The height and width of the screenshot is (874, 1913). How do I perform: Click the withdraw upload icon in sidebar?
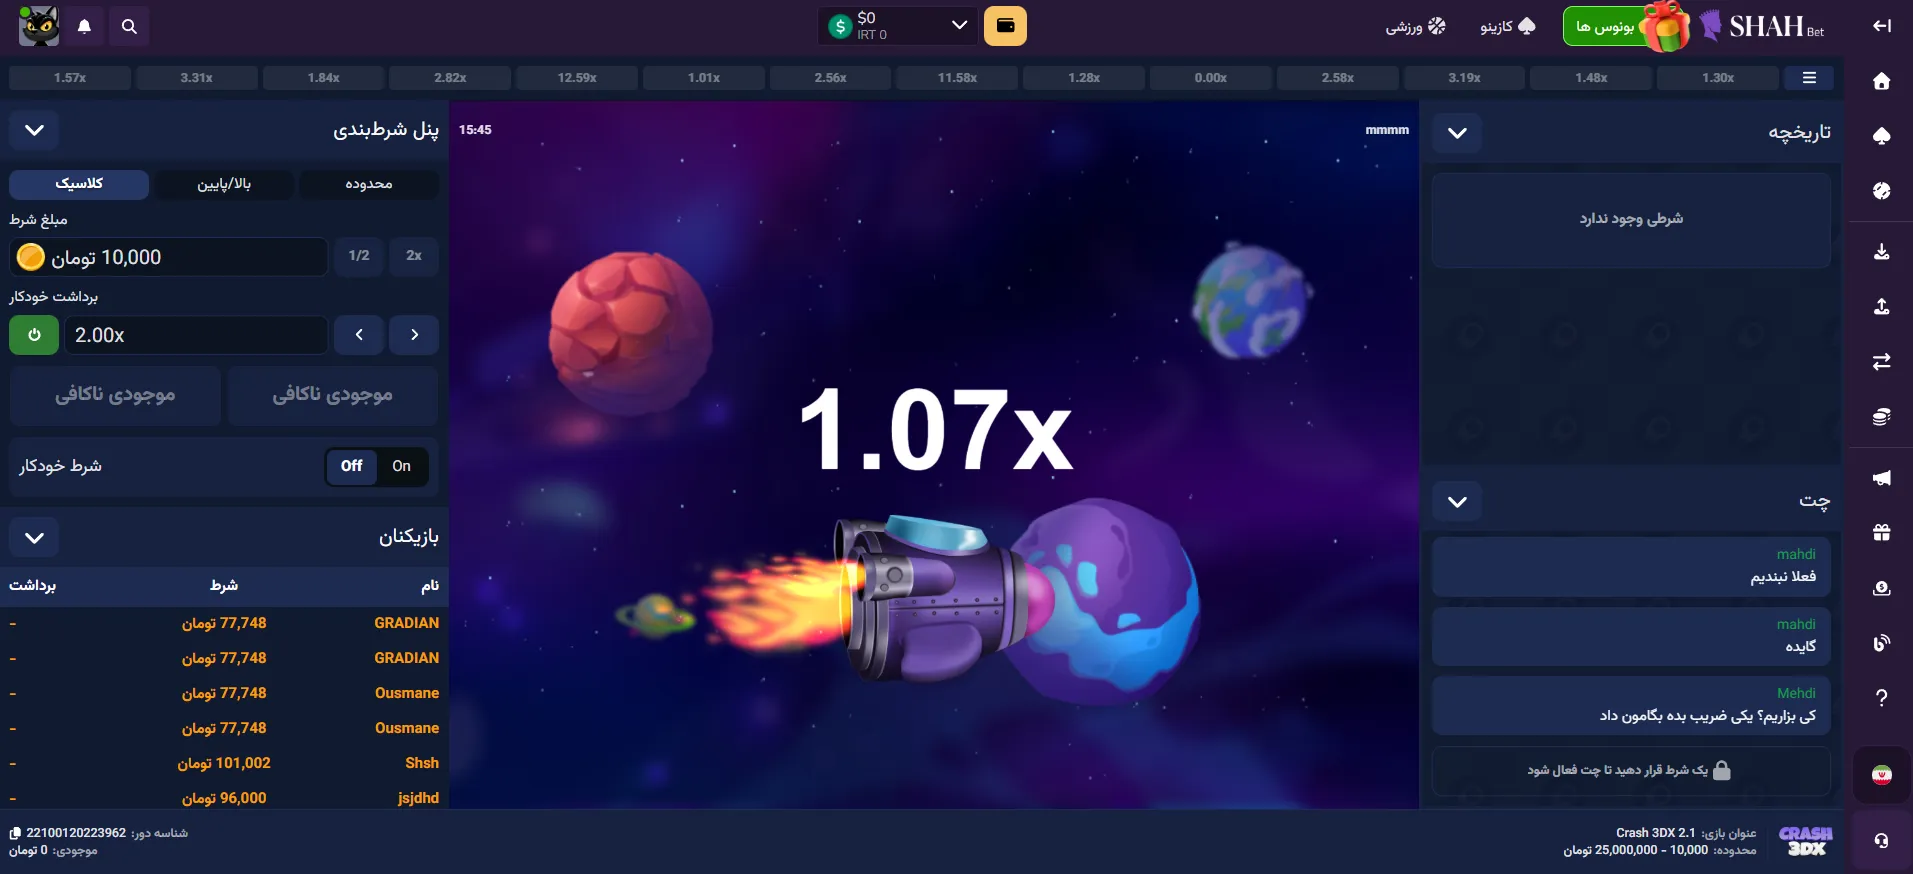(1881, 306)
